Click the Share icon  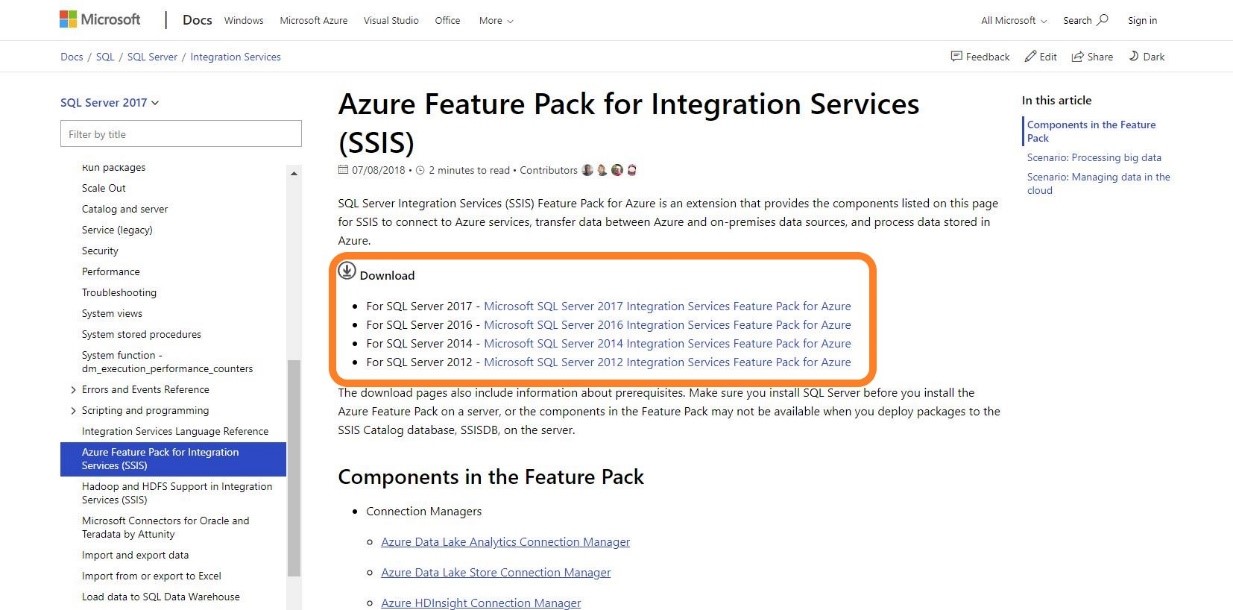click(x=1077, y=57)
